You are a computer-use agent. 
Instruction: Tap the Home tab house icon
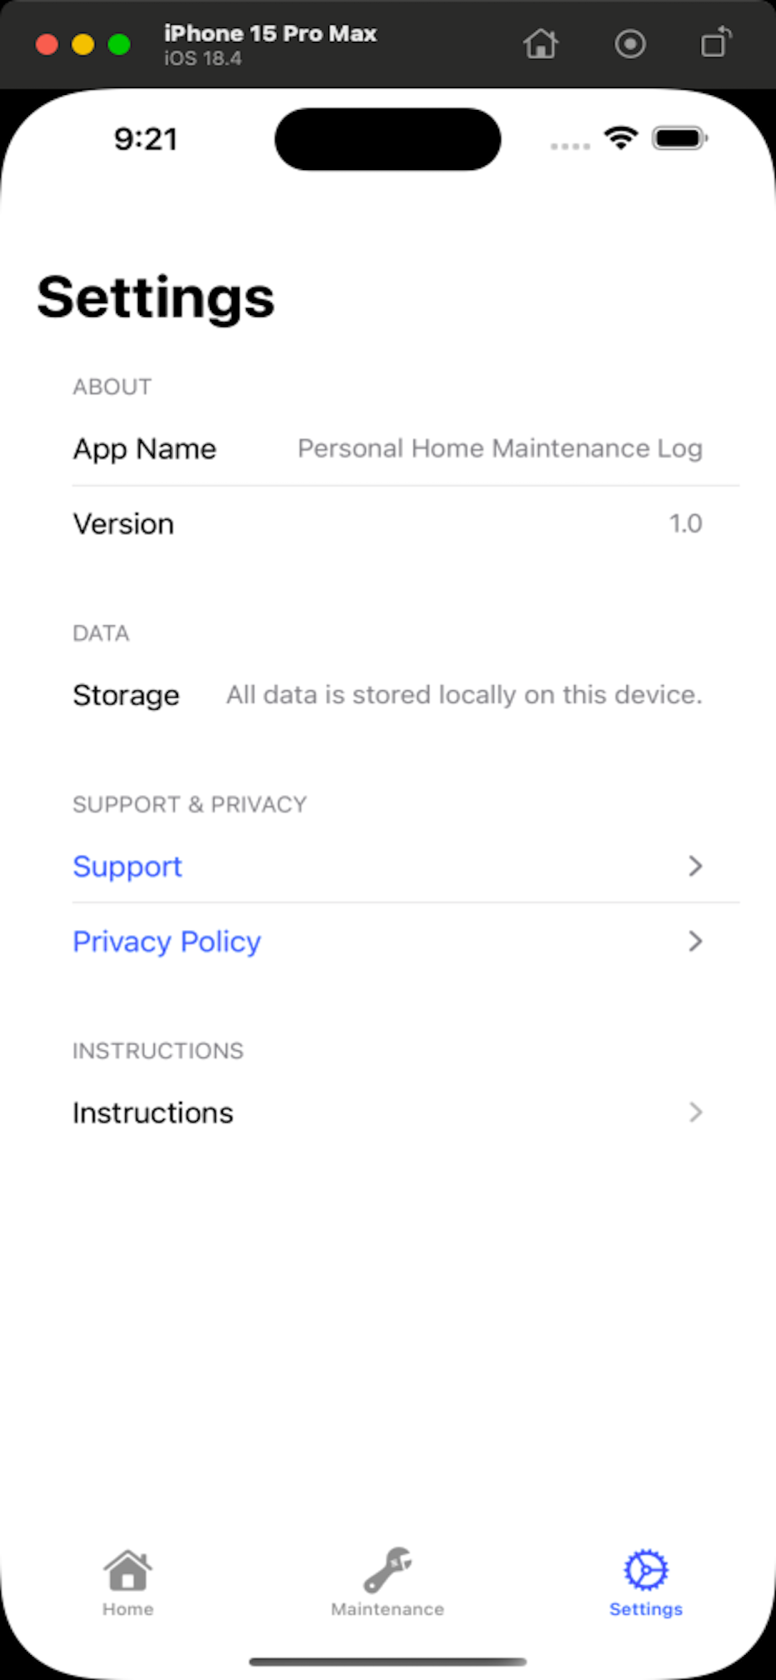click(128, 1571)
